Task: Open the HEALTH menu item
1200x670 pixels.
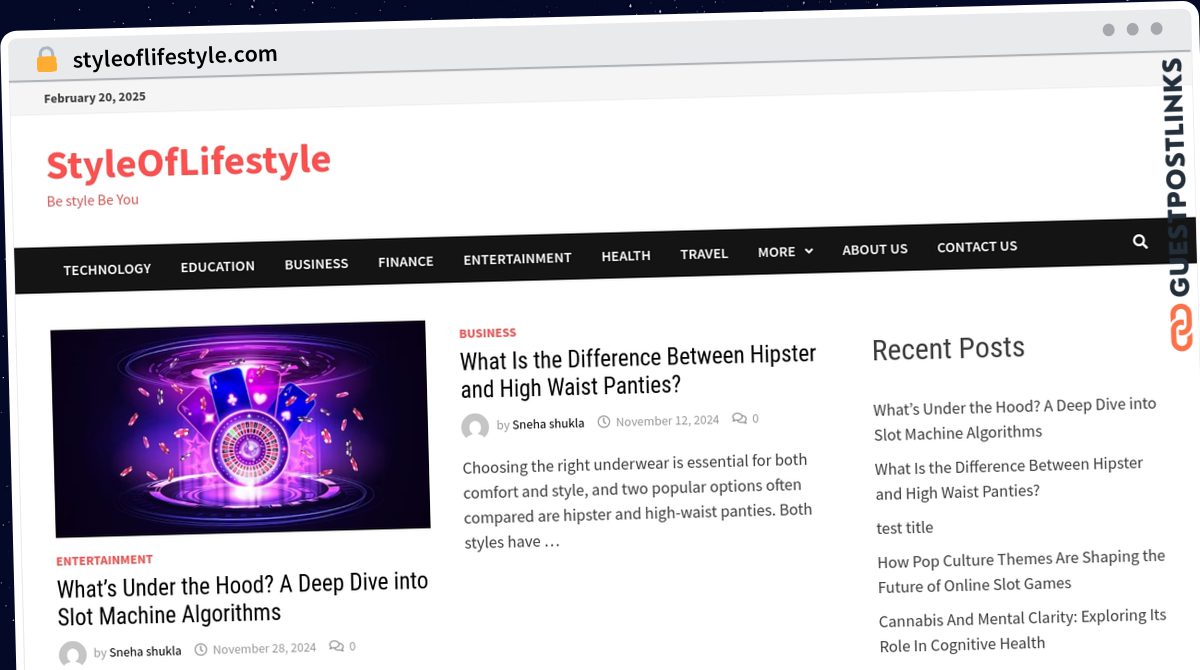Action: point(626,256)
